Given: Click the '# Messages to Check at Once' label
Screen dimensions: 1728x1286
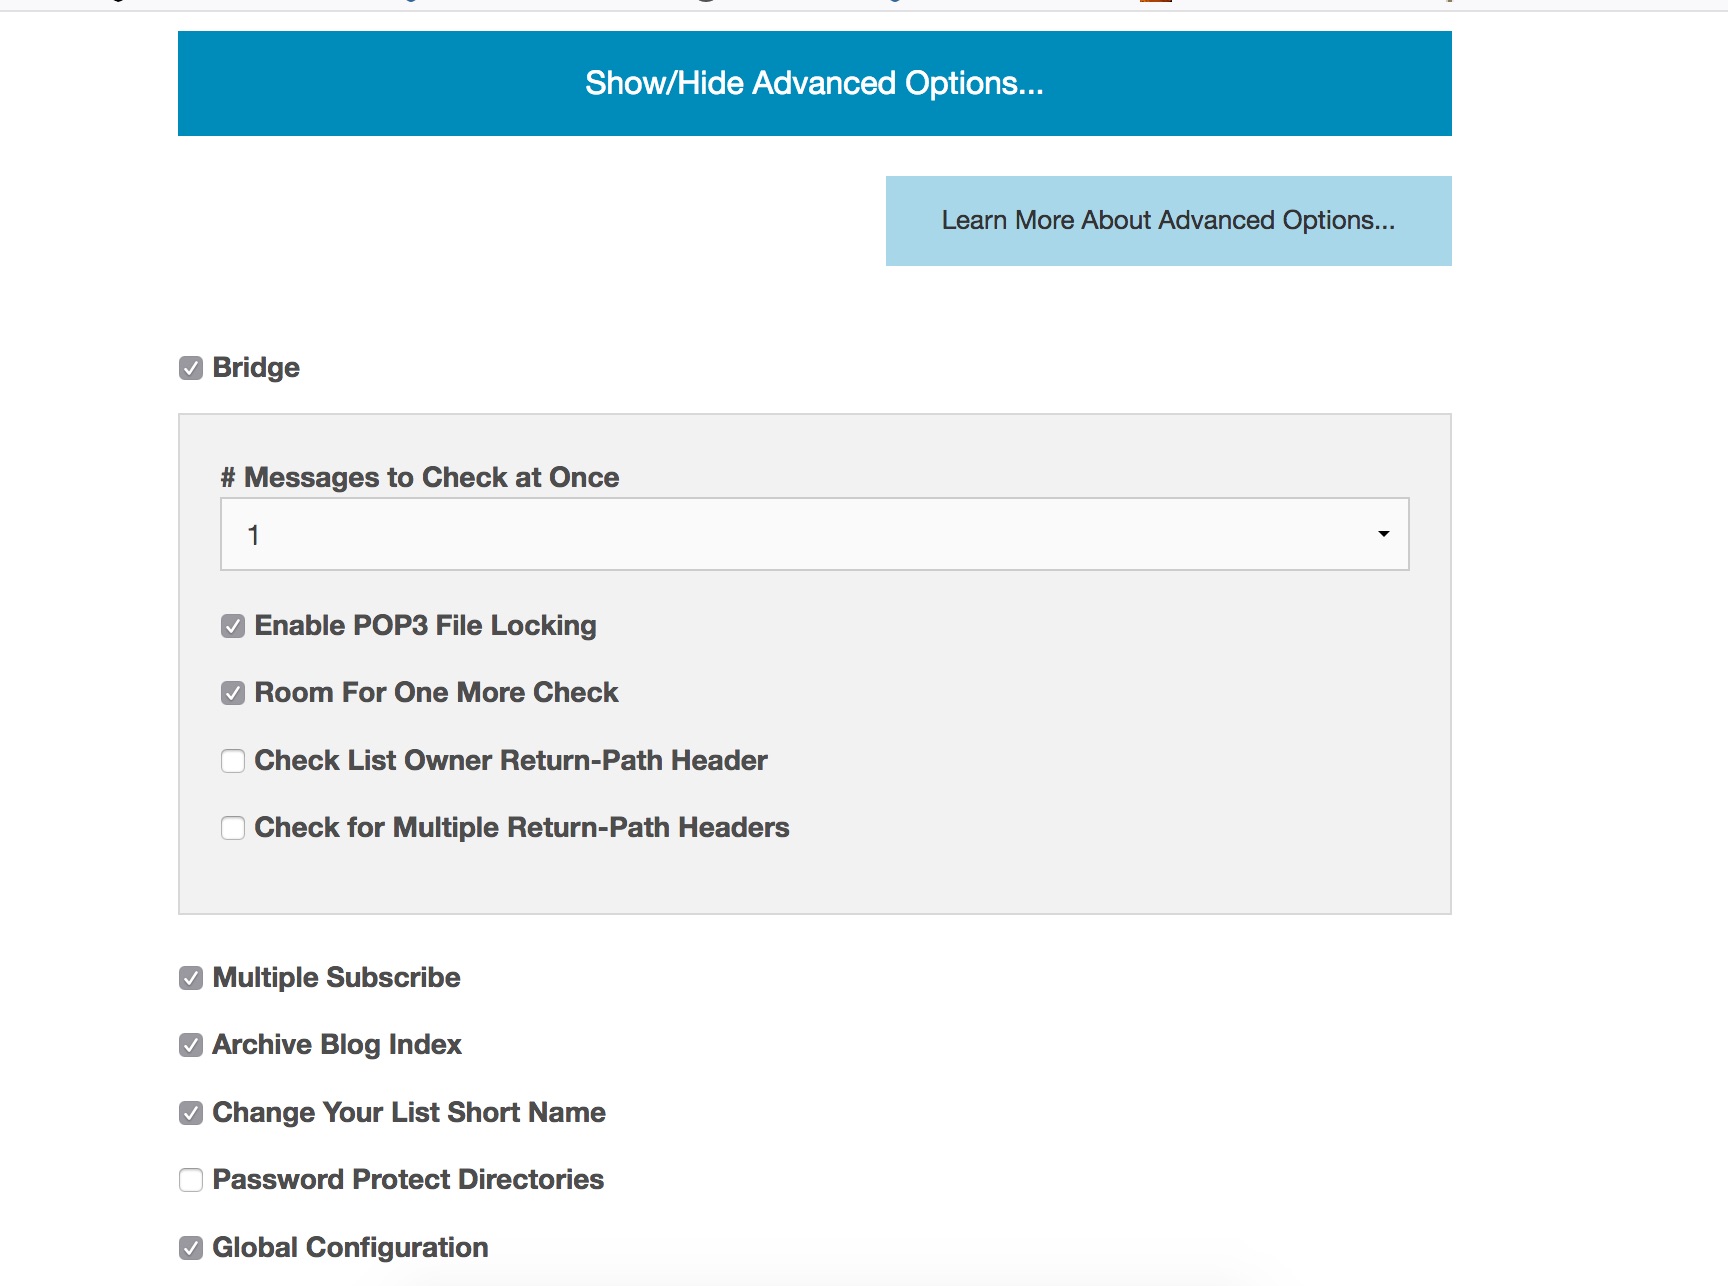Looking at the screenshot, I should click(420, 477).
